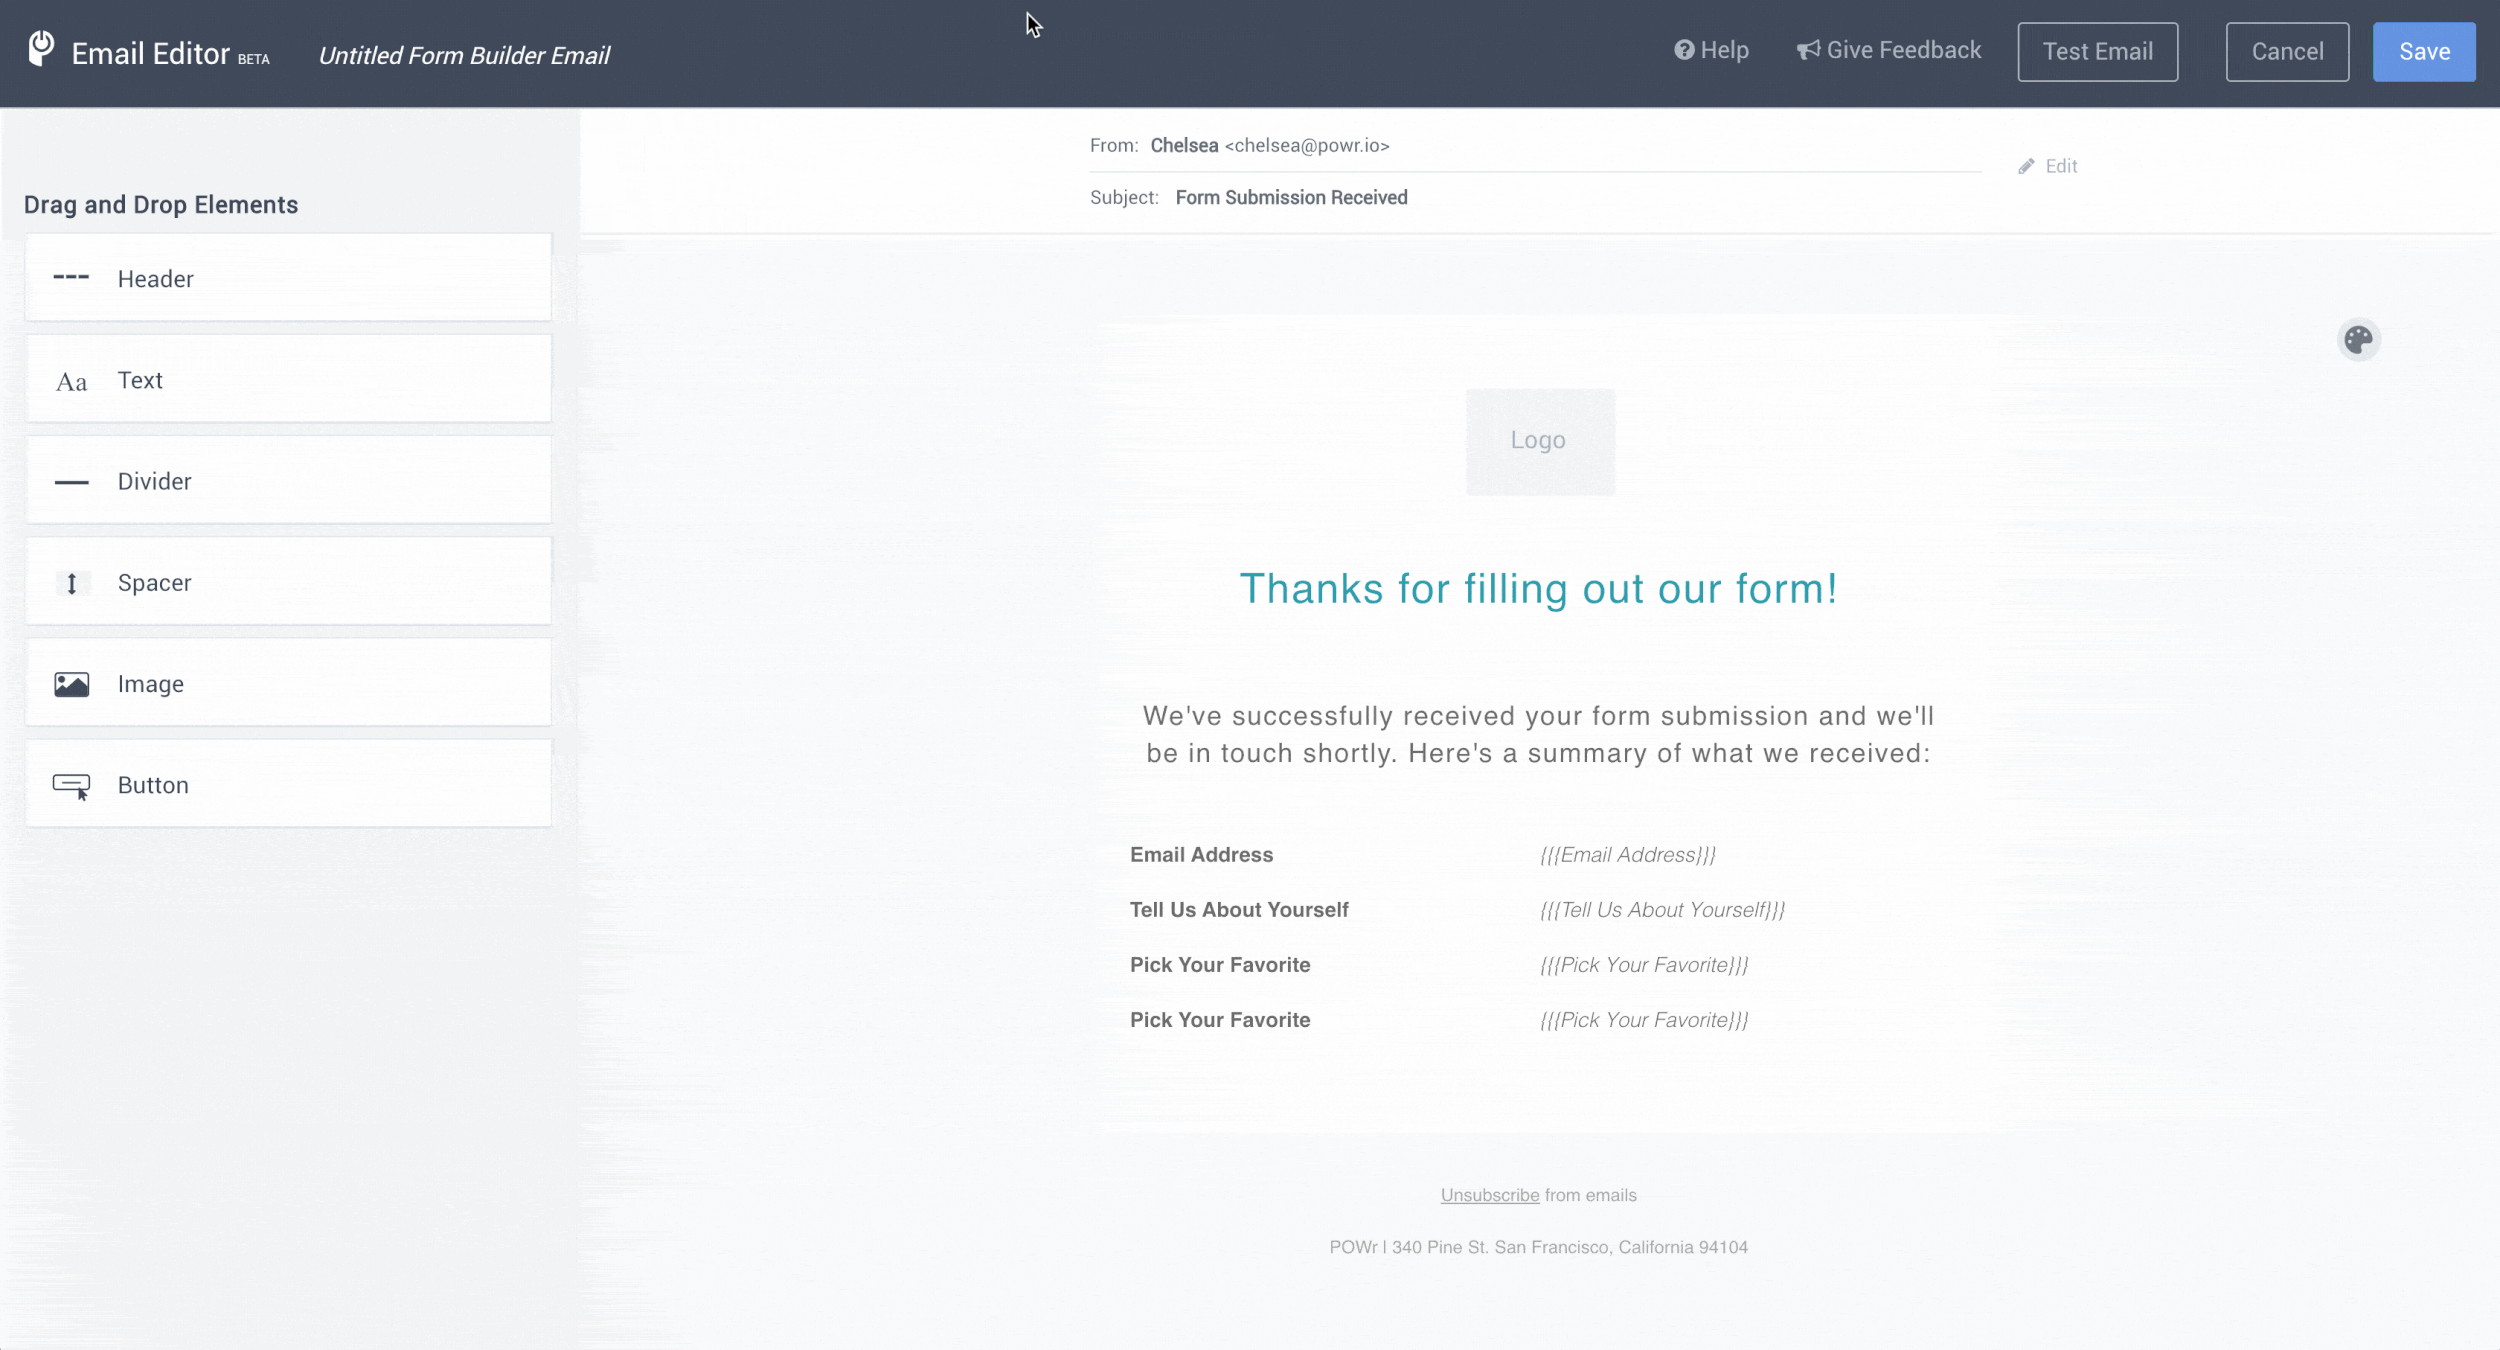Select the Form Submission Received subject

pyautogui.click(x=1291, y=198)
